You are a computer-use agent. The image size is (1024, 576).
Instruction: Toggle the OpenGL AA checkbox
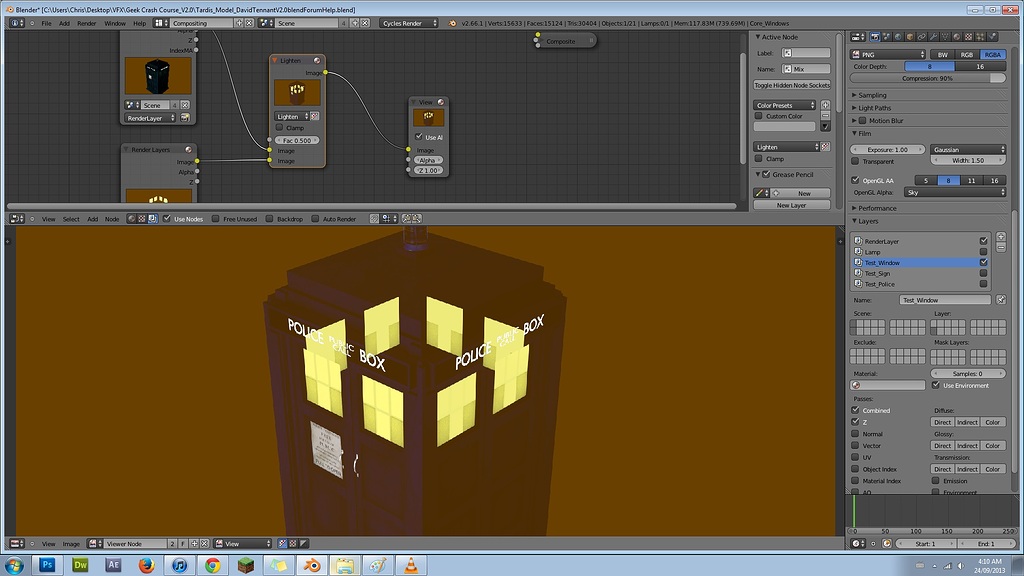tap(856, 180)
